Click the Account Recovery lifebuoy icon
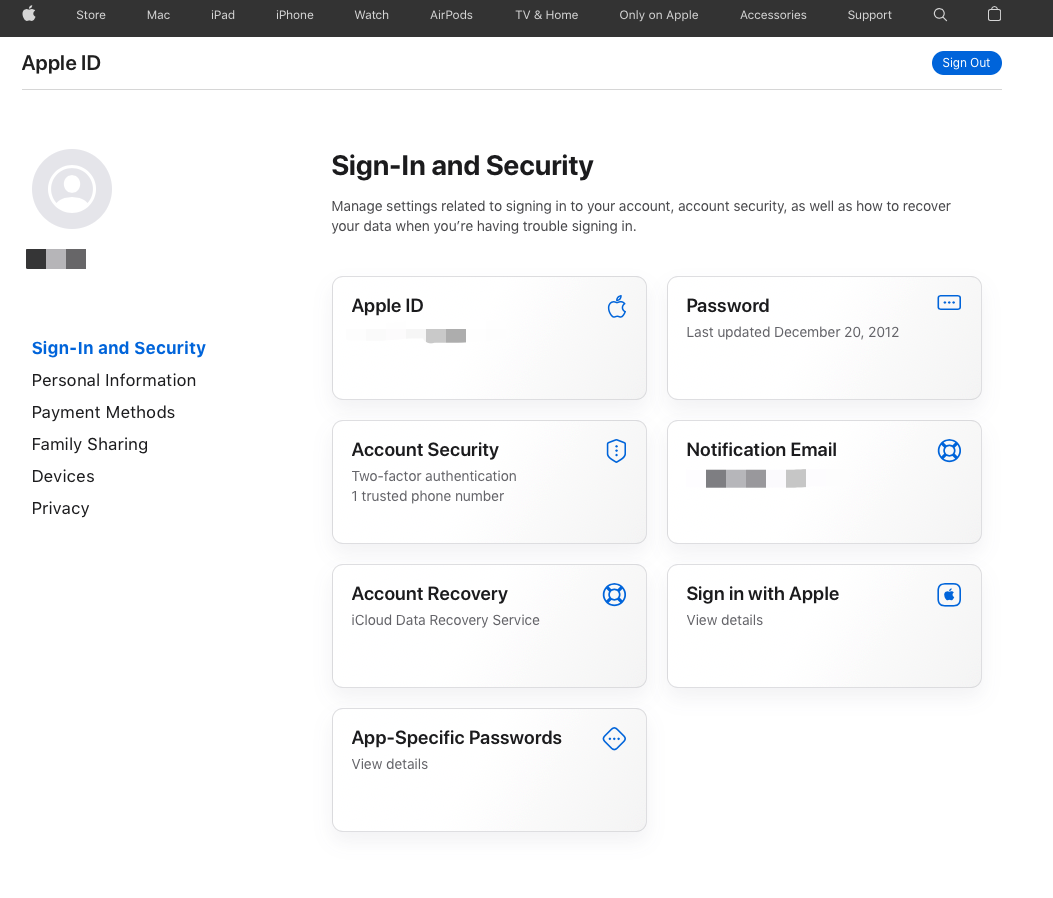This screenshot has width=1053, height=898. 614,594
